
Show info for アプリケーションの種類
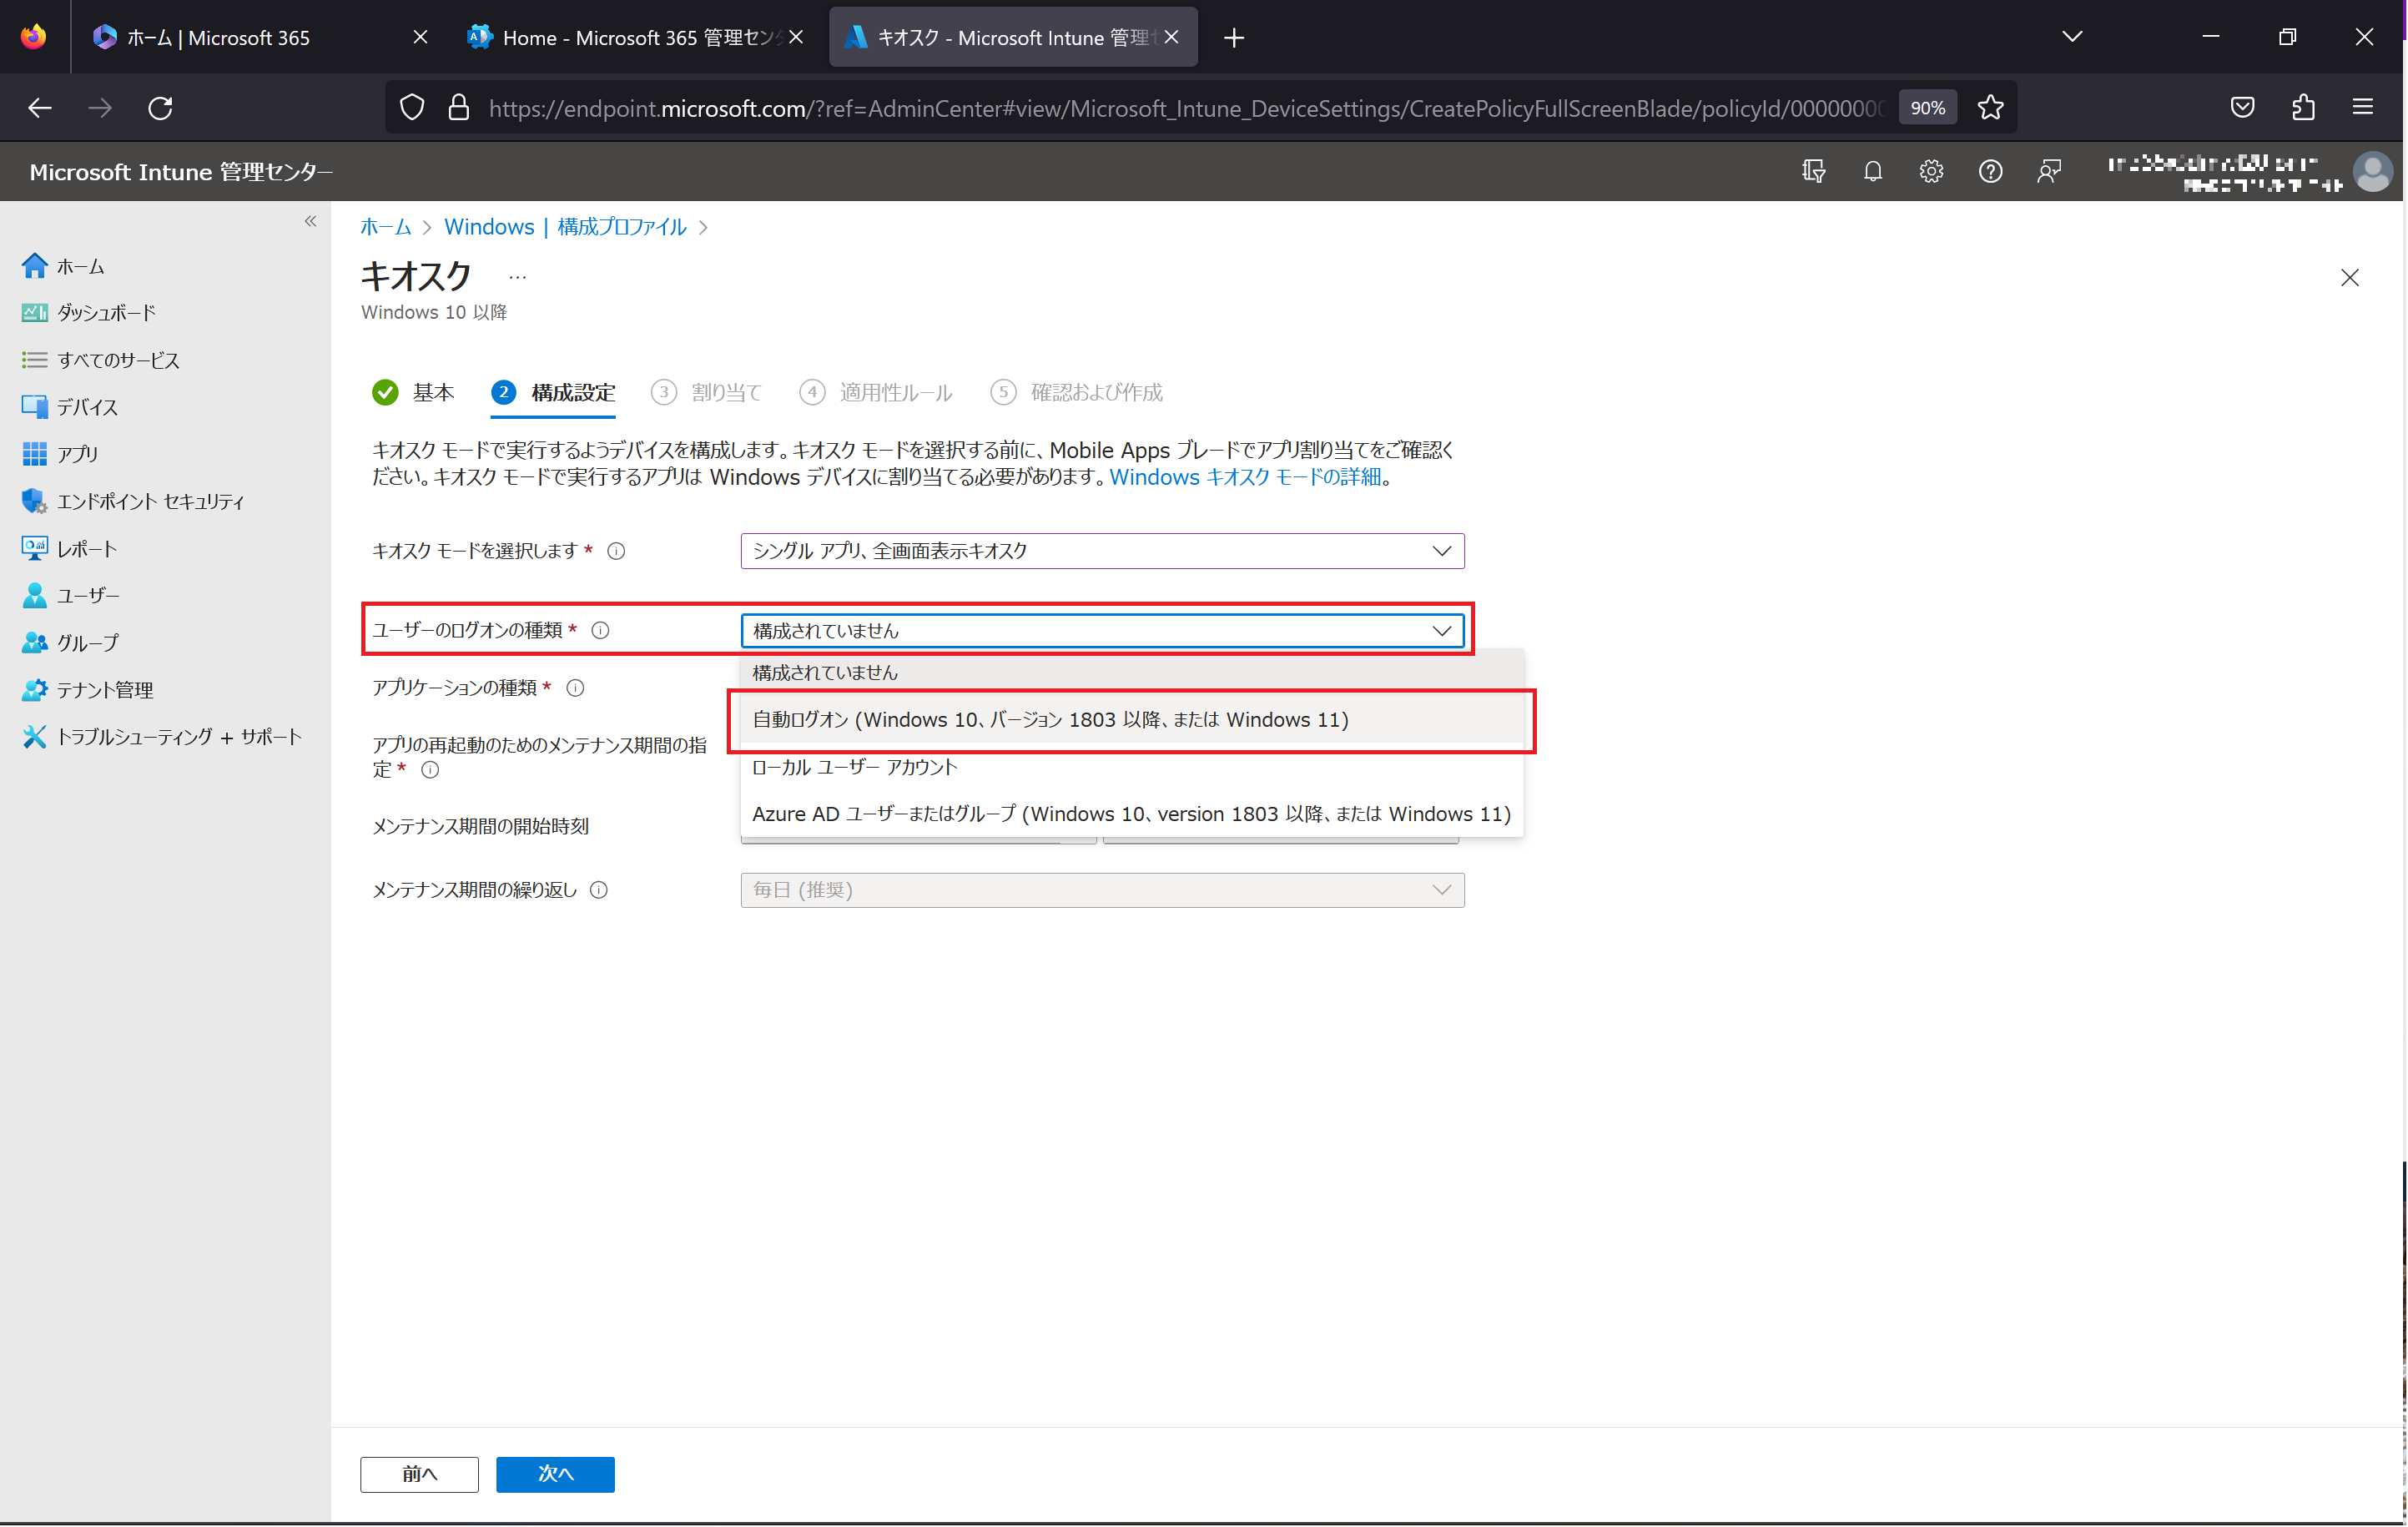click(x=575, y=688)
